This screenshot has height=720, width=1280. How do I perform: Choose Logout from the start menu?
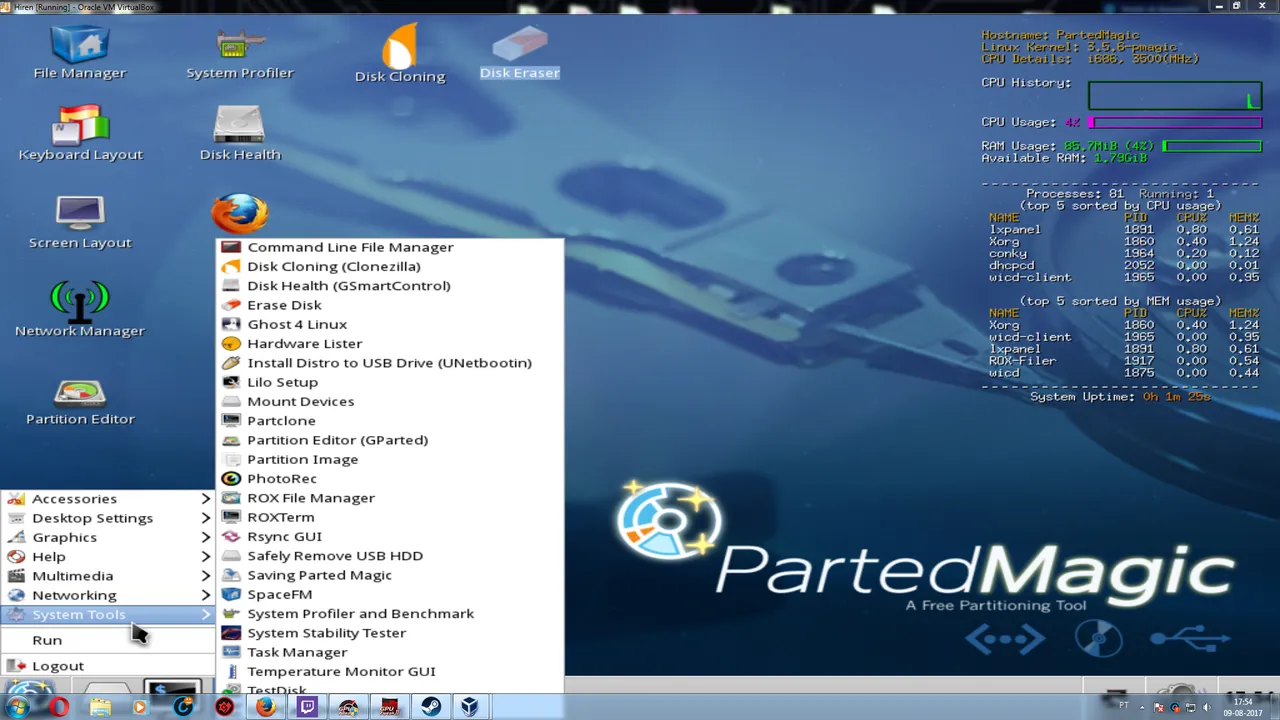click(108, 666)
